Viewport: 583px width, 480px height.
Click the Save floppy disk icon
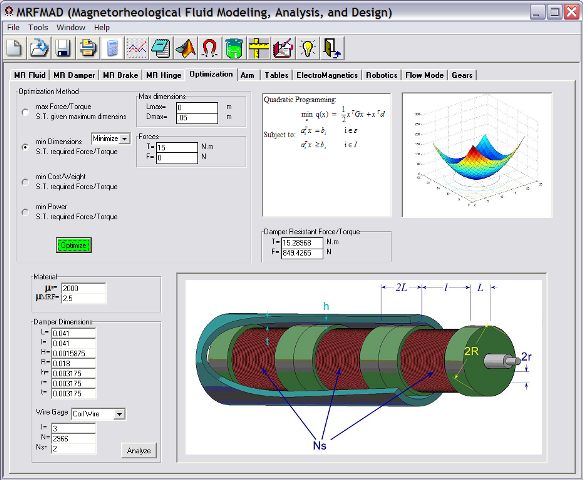(63, 48)
